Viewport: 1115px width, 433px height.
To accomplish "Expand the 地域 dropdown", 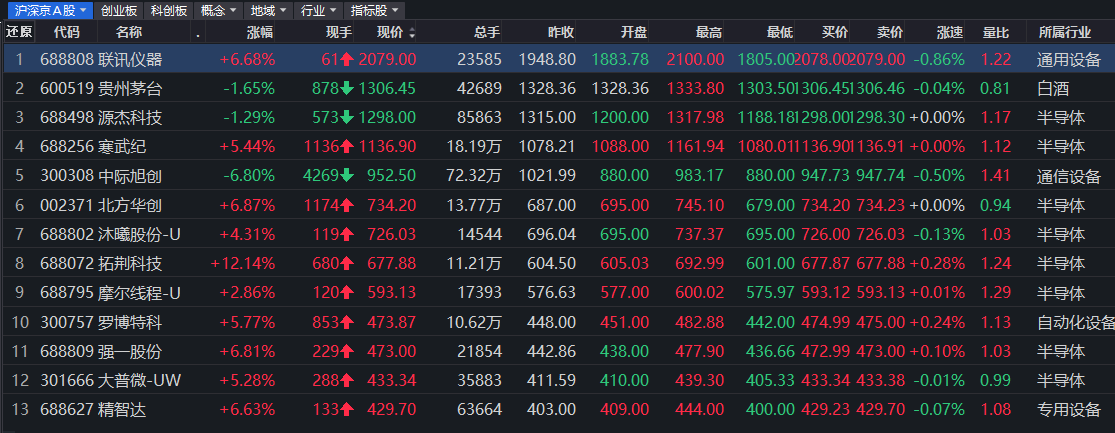I will coord(268,10).
